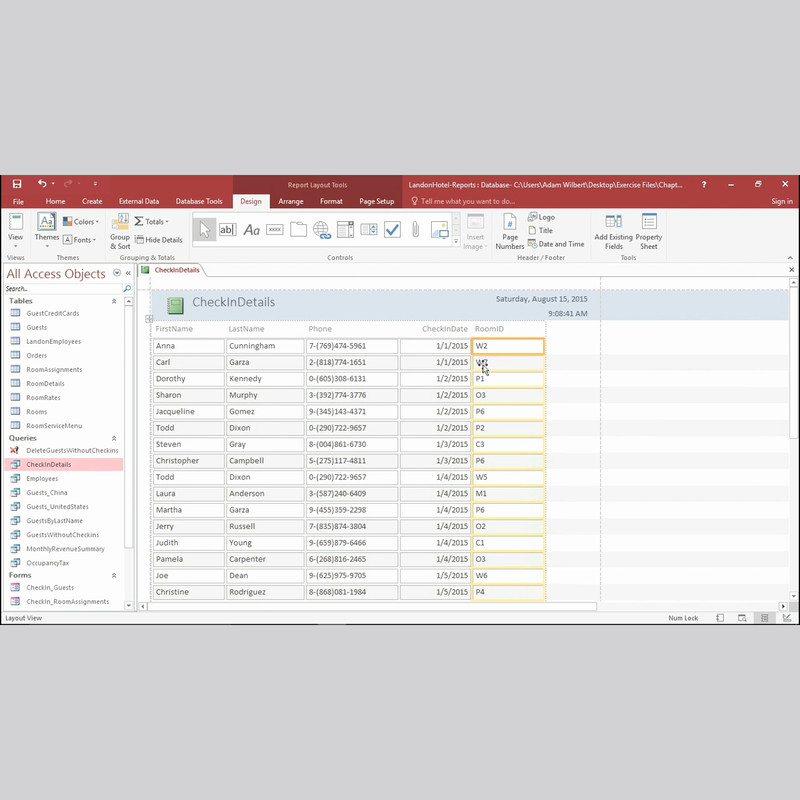Click the Sign in link
This screenshot has height=800, width=800.
[x=782, y=202]
